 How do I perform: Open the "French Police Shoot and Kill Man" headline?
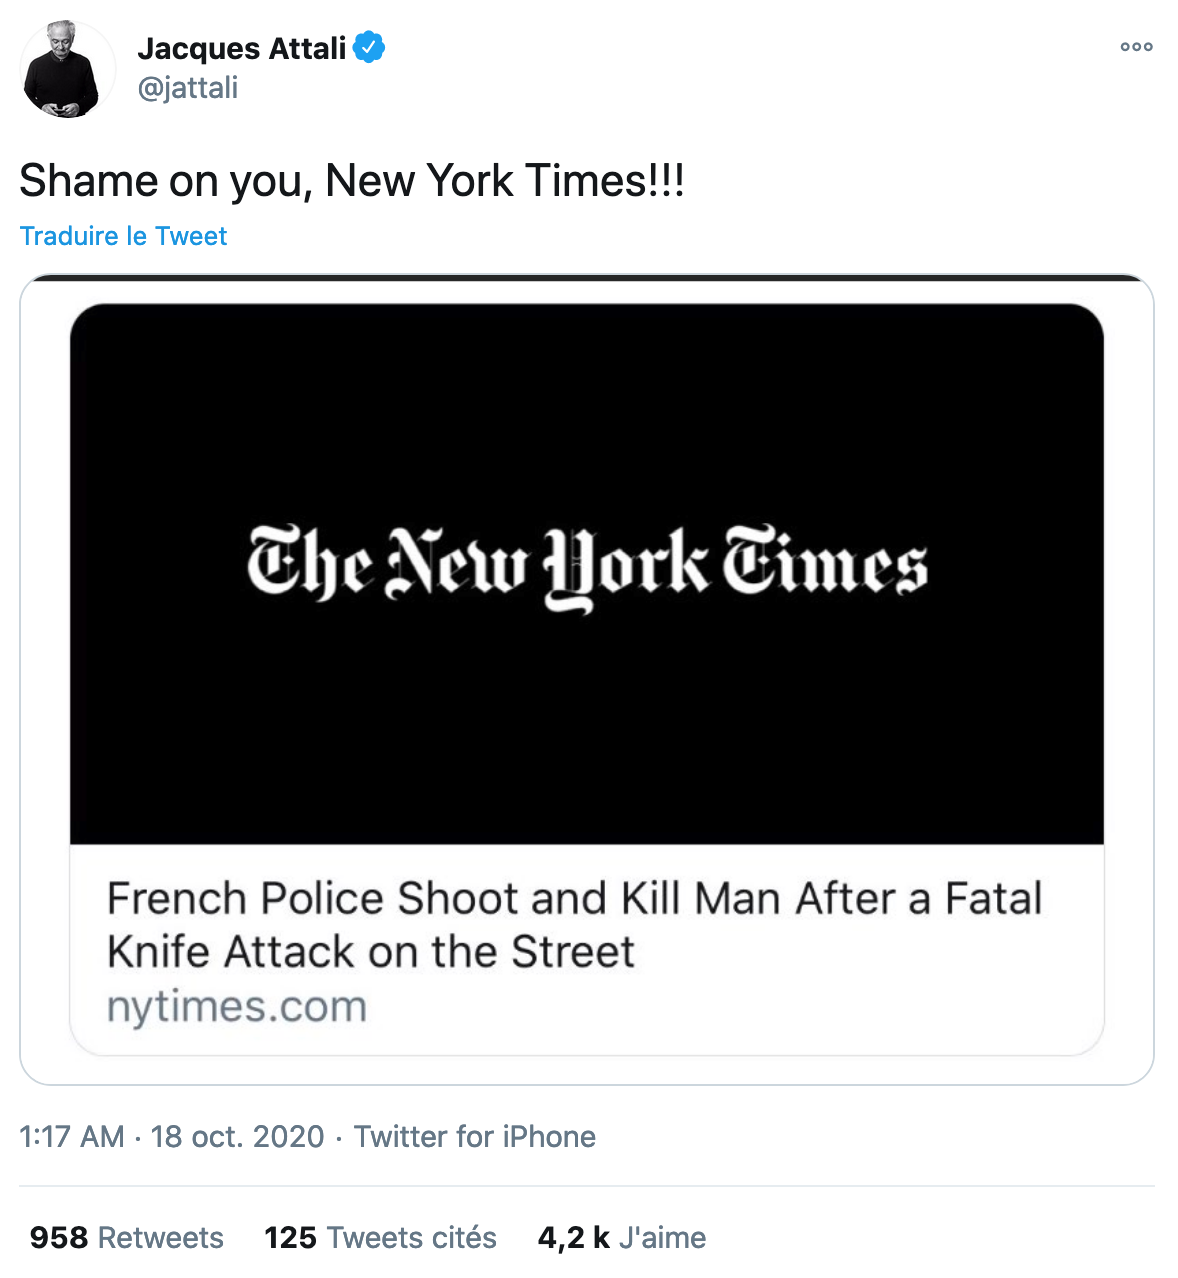tap(574, 898)
